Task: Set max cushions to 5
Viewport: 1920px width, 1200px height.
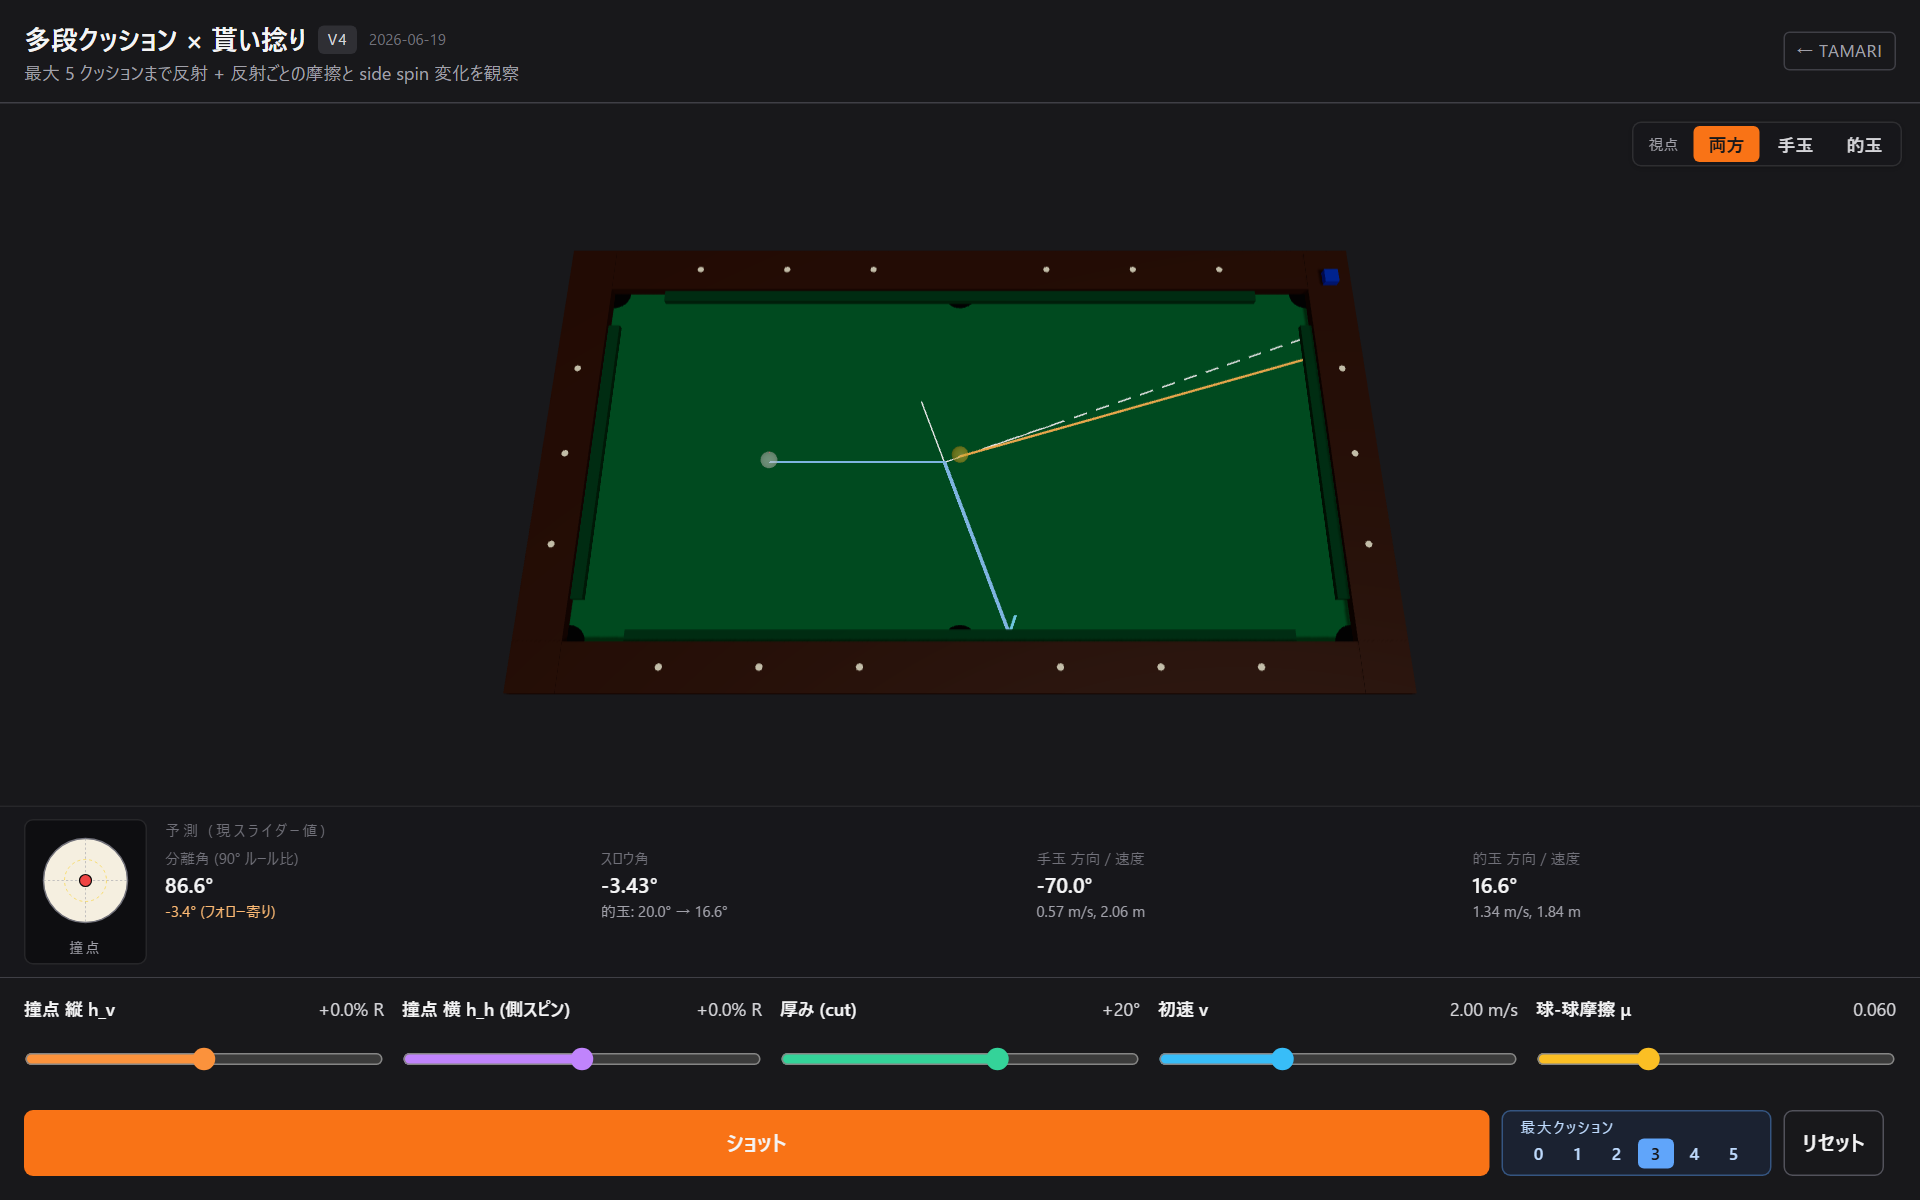Action: (x=1733, y=1154)
